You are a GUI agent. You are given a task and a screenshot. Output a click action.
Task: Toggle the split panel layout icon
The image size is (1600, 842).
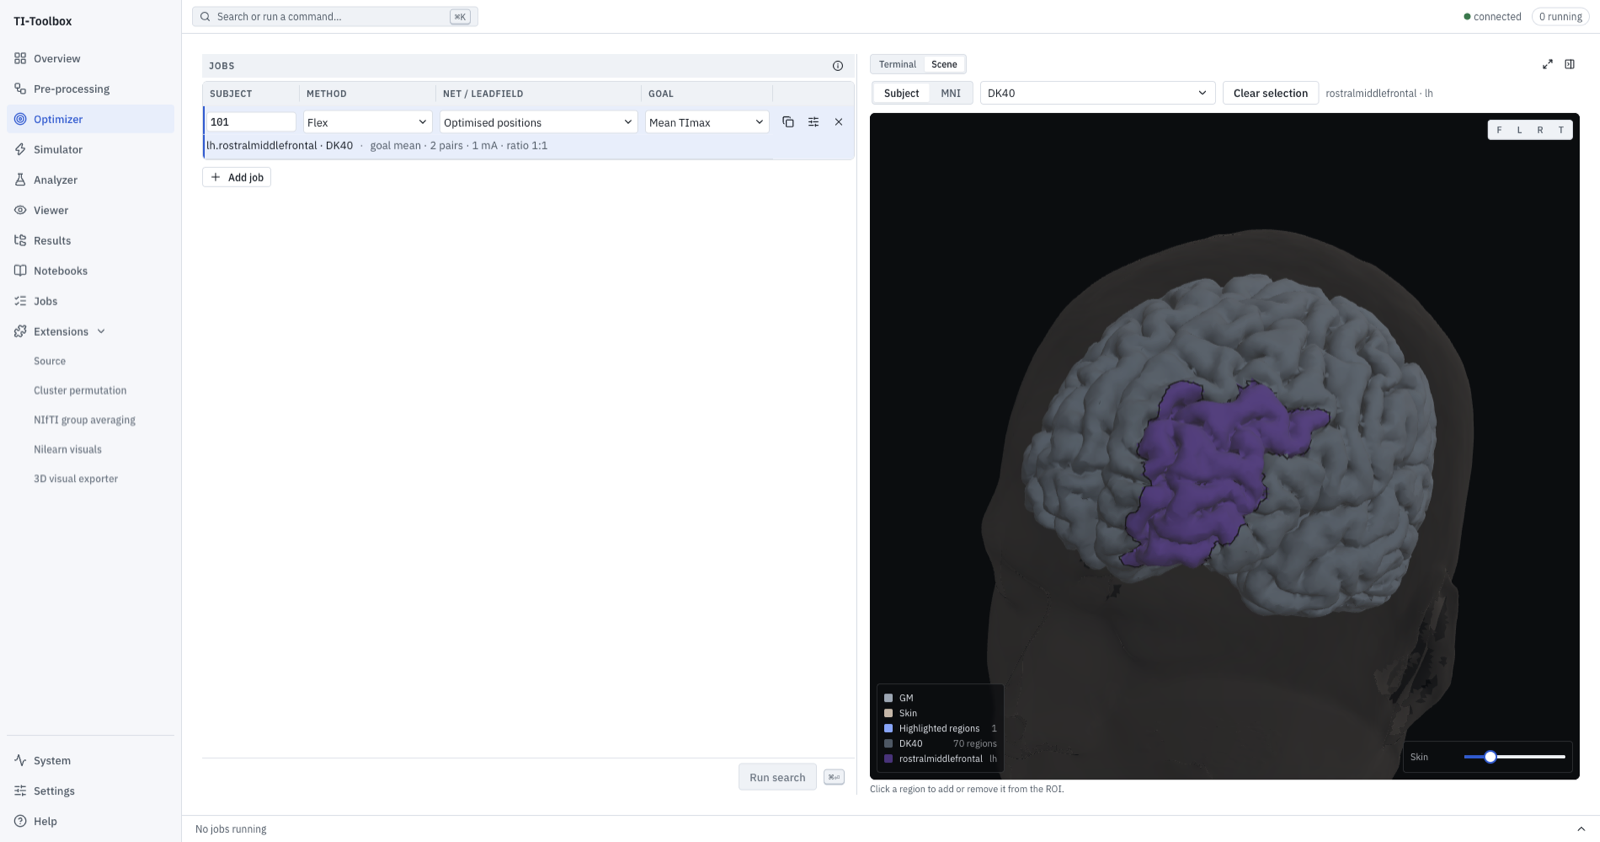coord(1570,64)
